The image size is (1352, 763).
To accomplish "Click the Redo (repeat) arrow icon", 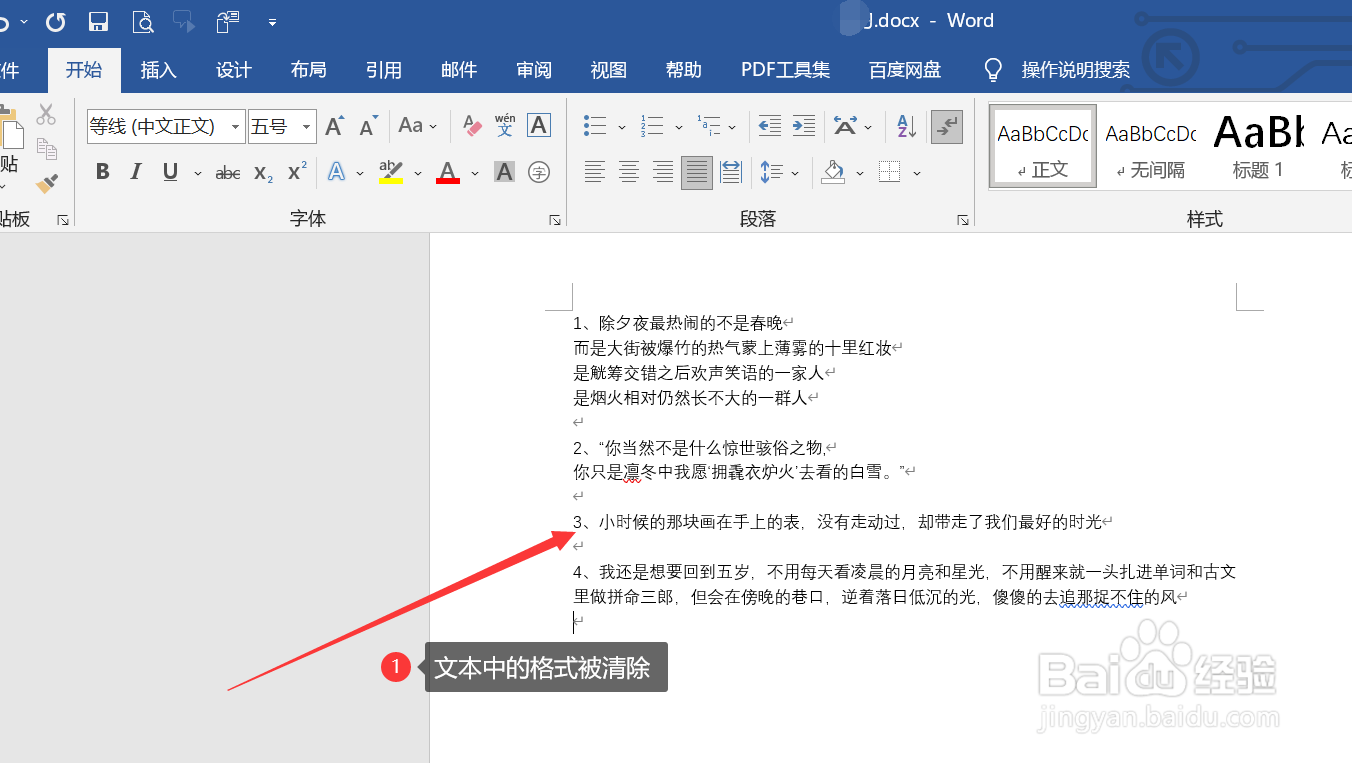I will click(56, 21).
